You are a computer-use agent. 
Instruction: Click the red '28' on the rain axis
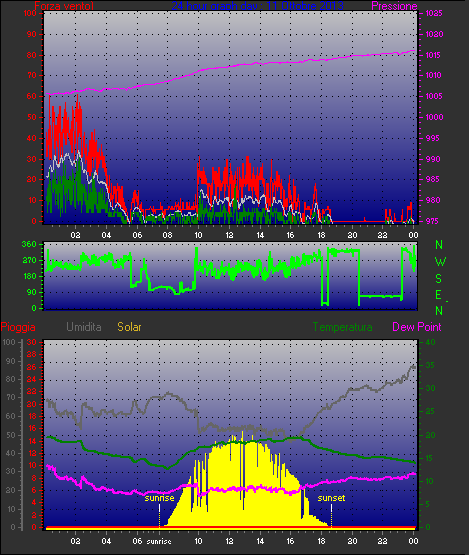pos(32,354)
